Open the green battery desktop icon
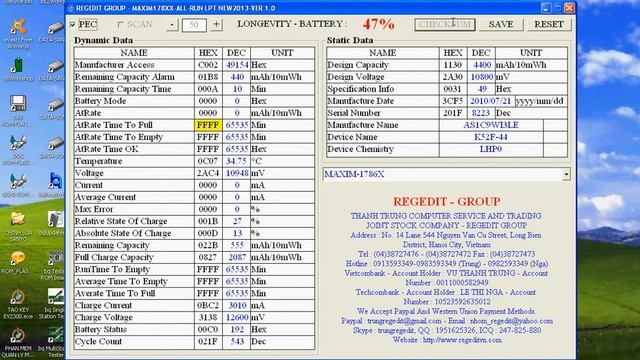Image resolution: width=640 pixels, height=360 pixels. tap(18, 65)
